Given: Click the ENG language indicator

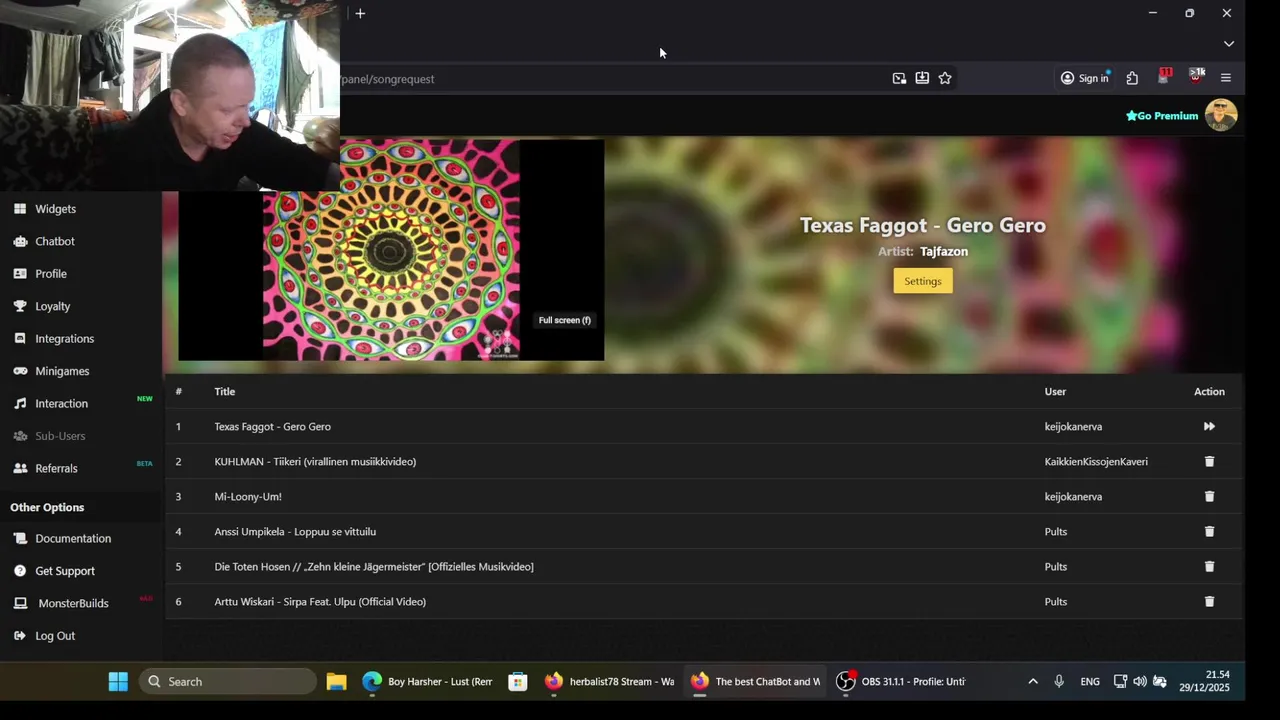Looking at the screenshot, I should [1090, 682].
